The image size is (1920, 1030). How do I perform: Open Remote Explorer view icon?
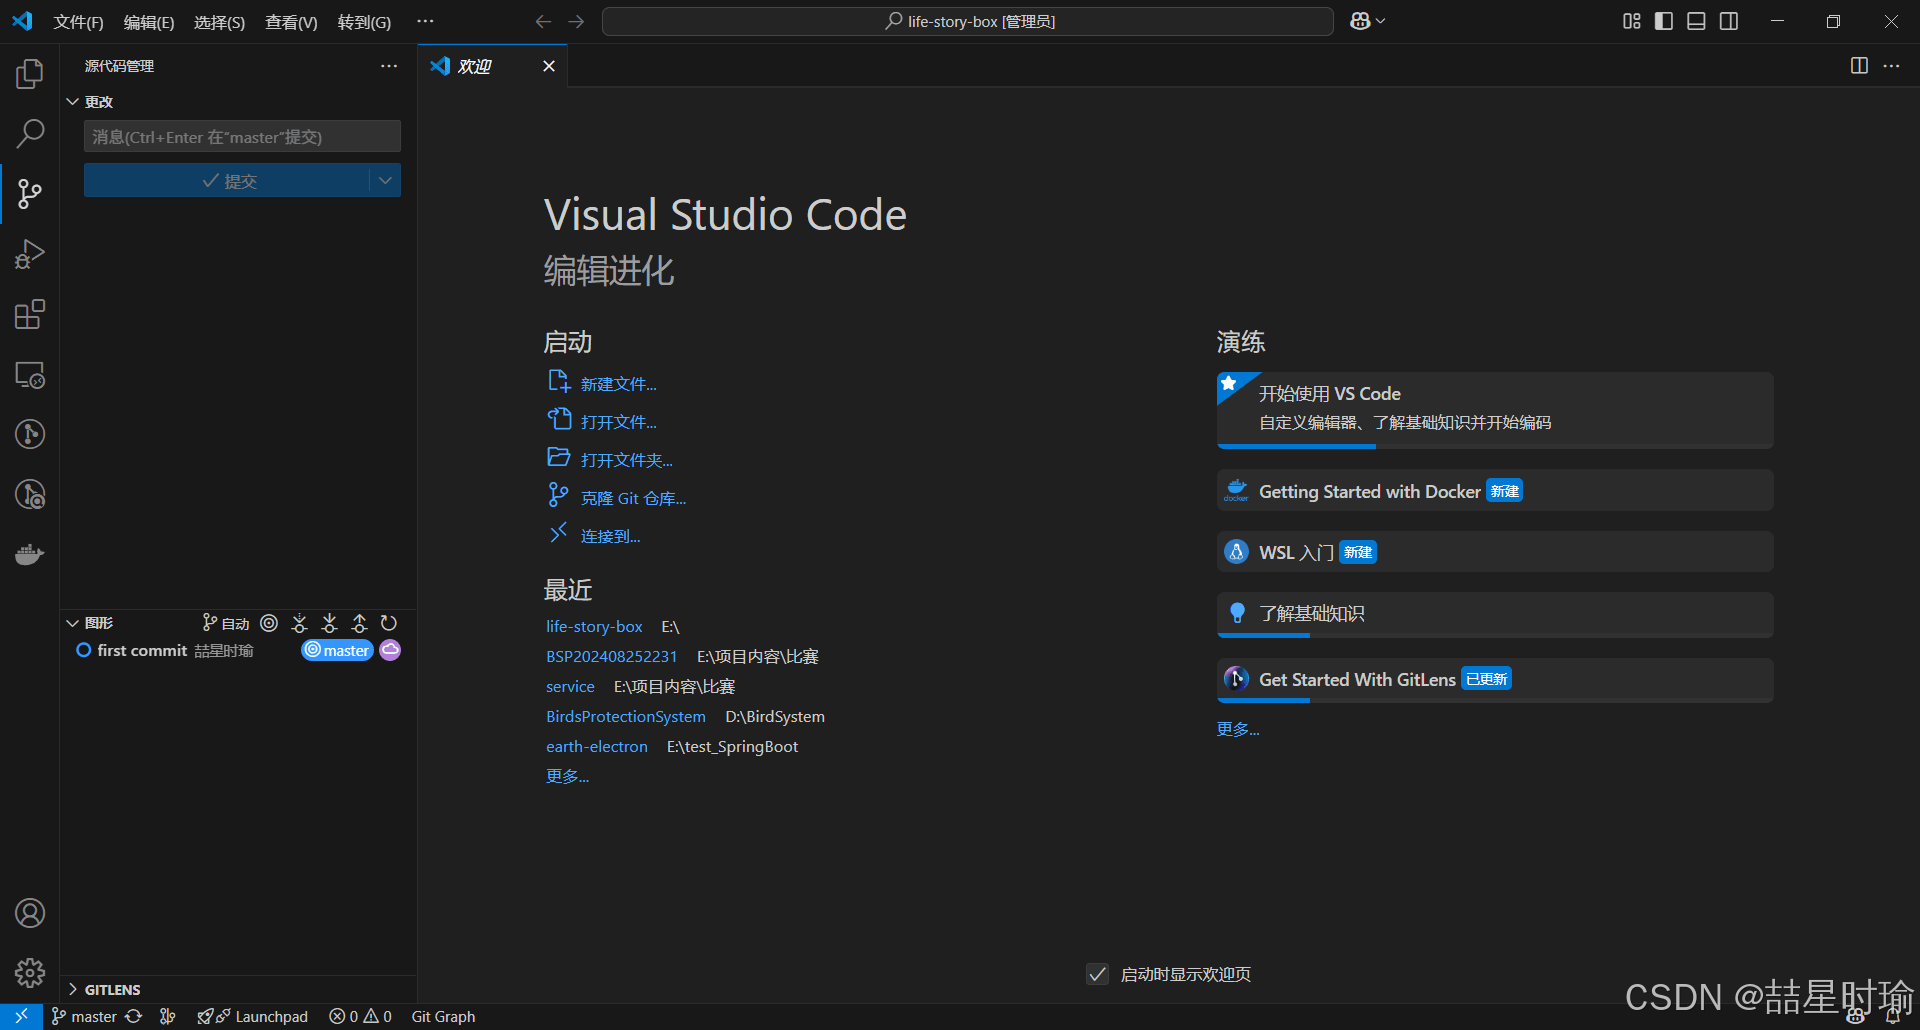tap(30, 375)
